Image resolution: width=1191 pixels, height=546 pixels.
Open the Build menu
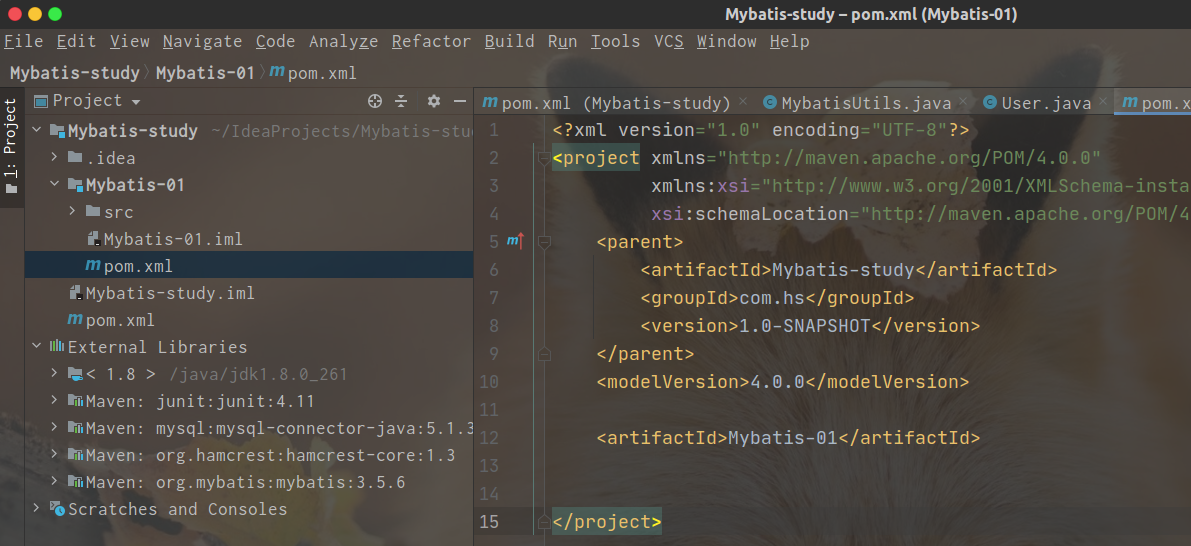tap(510, 41)
